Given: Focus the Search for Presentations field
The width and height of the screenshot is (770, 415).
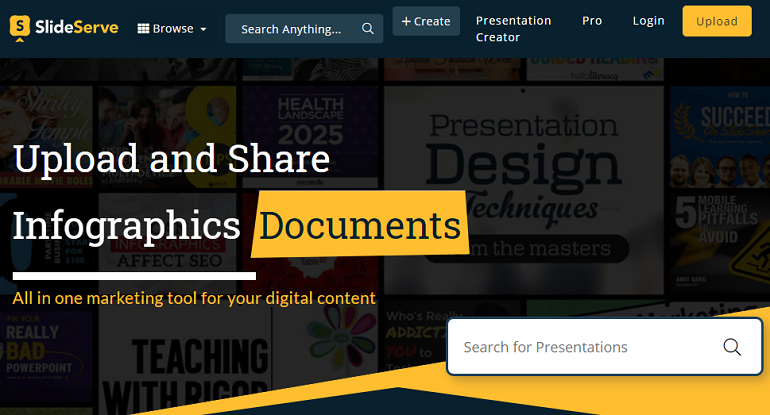Looking at the screenshot, I should coord(605,347).
